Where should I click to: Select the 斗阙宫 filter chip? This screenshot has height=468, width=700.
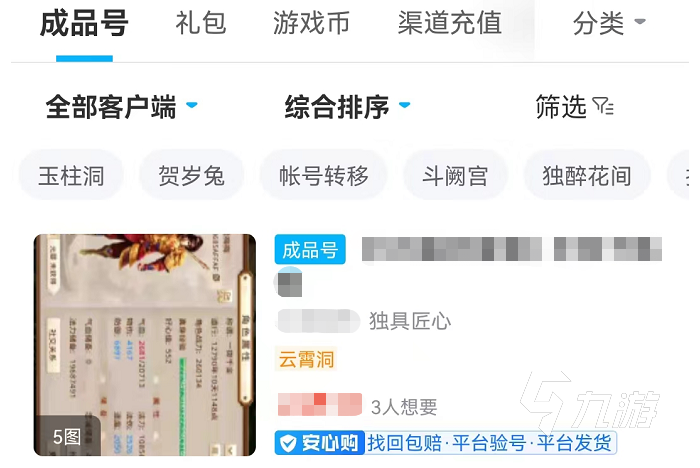point(455,175)
